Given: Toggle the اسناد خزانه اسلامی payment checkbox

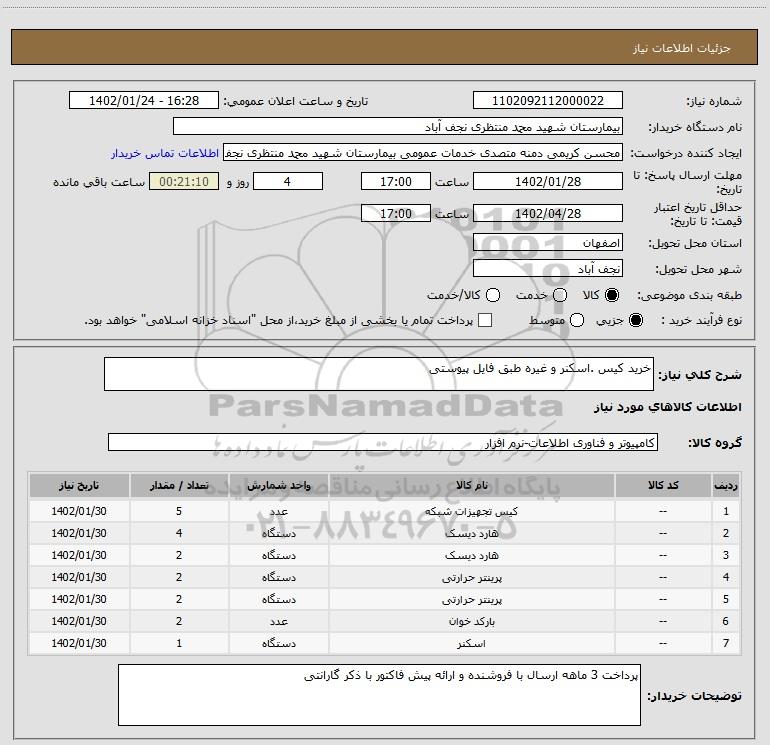Looking at the screenshot, I should (485, 321).
